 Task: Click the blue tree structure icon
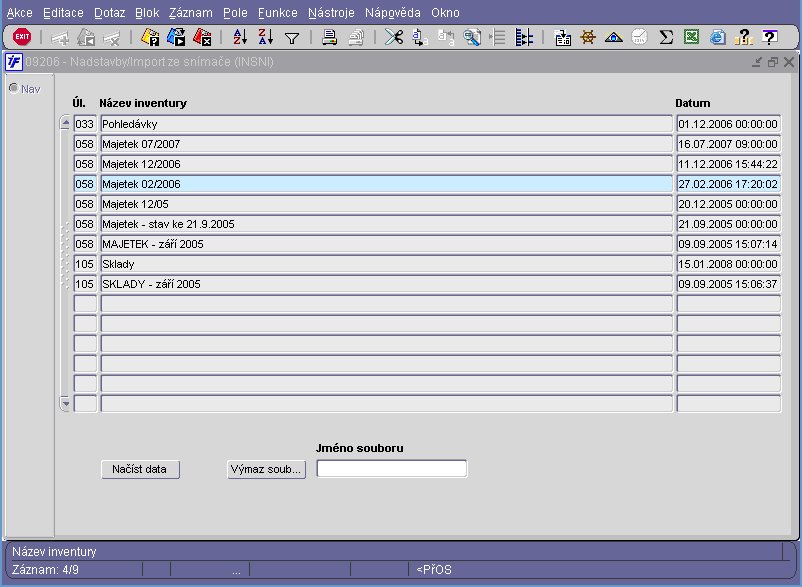tap(524, 37)
